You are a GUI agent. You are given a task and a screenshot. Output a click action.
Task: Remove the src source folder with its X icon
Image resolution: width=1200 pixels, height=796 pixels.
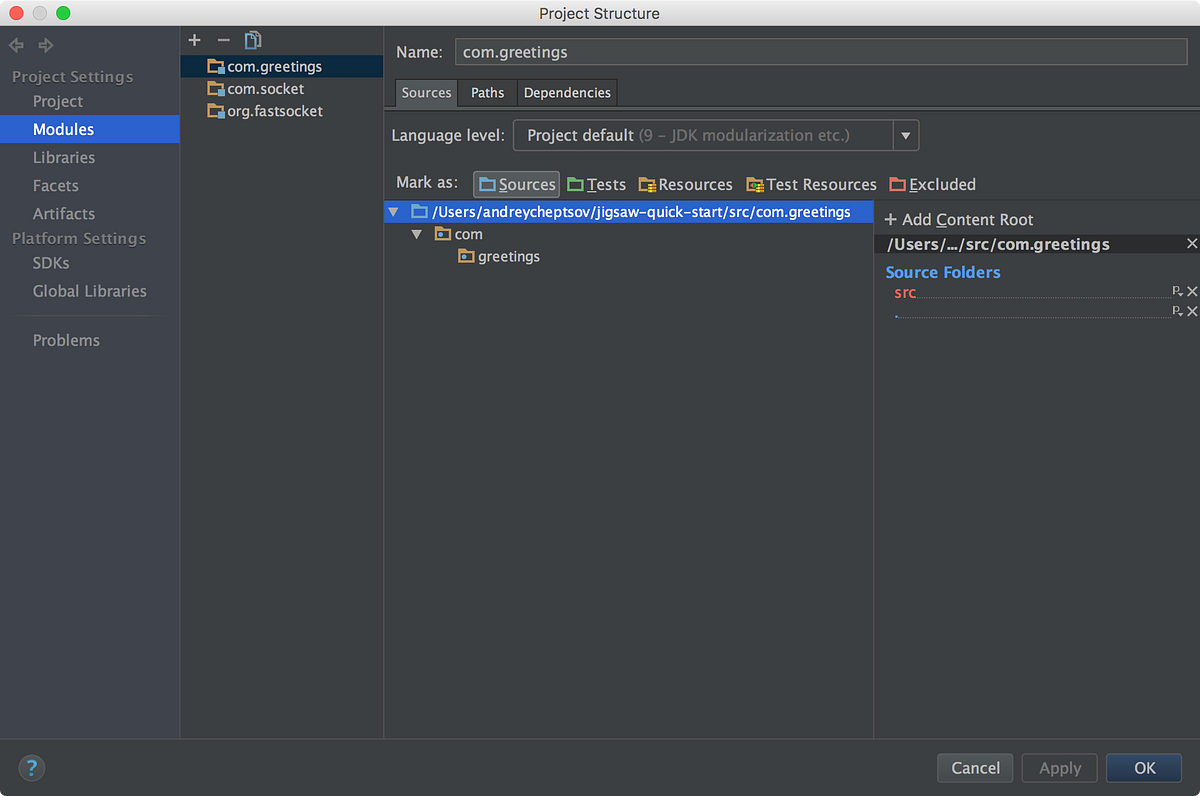point(1191,291)
